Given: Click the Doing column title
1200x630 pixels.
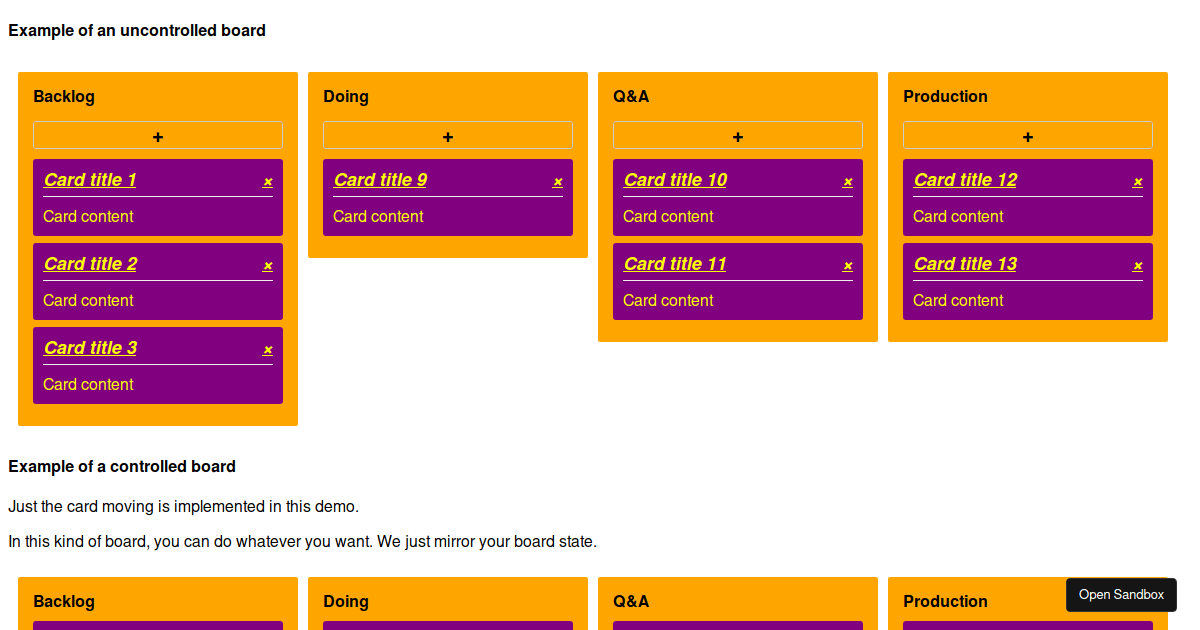Looking at the screenshot, I should point(345,96).
